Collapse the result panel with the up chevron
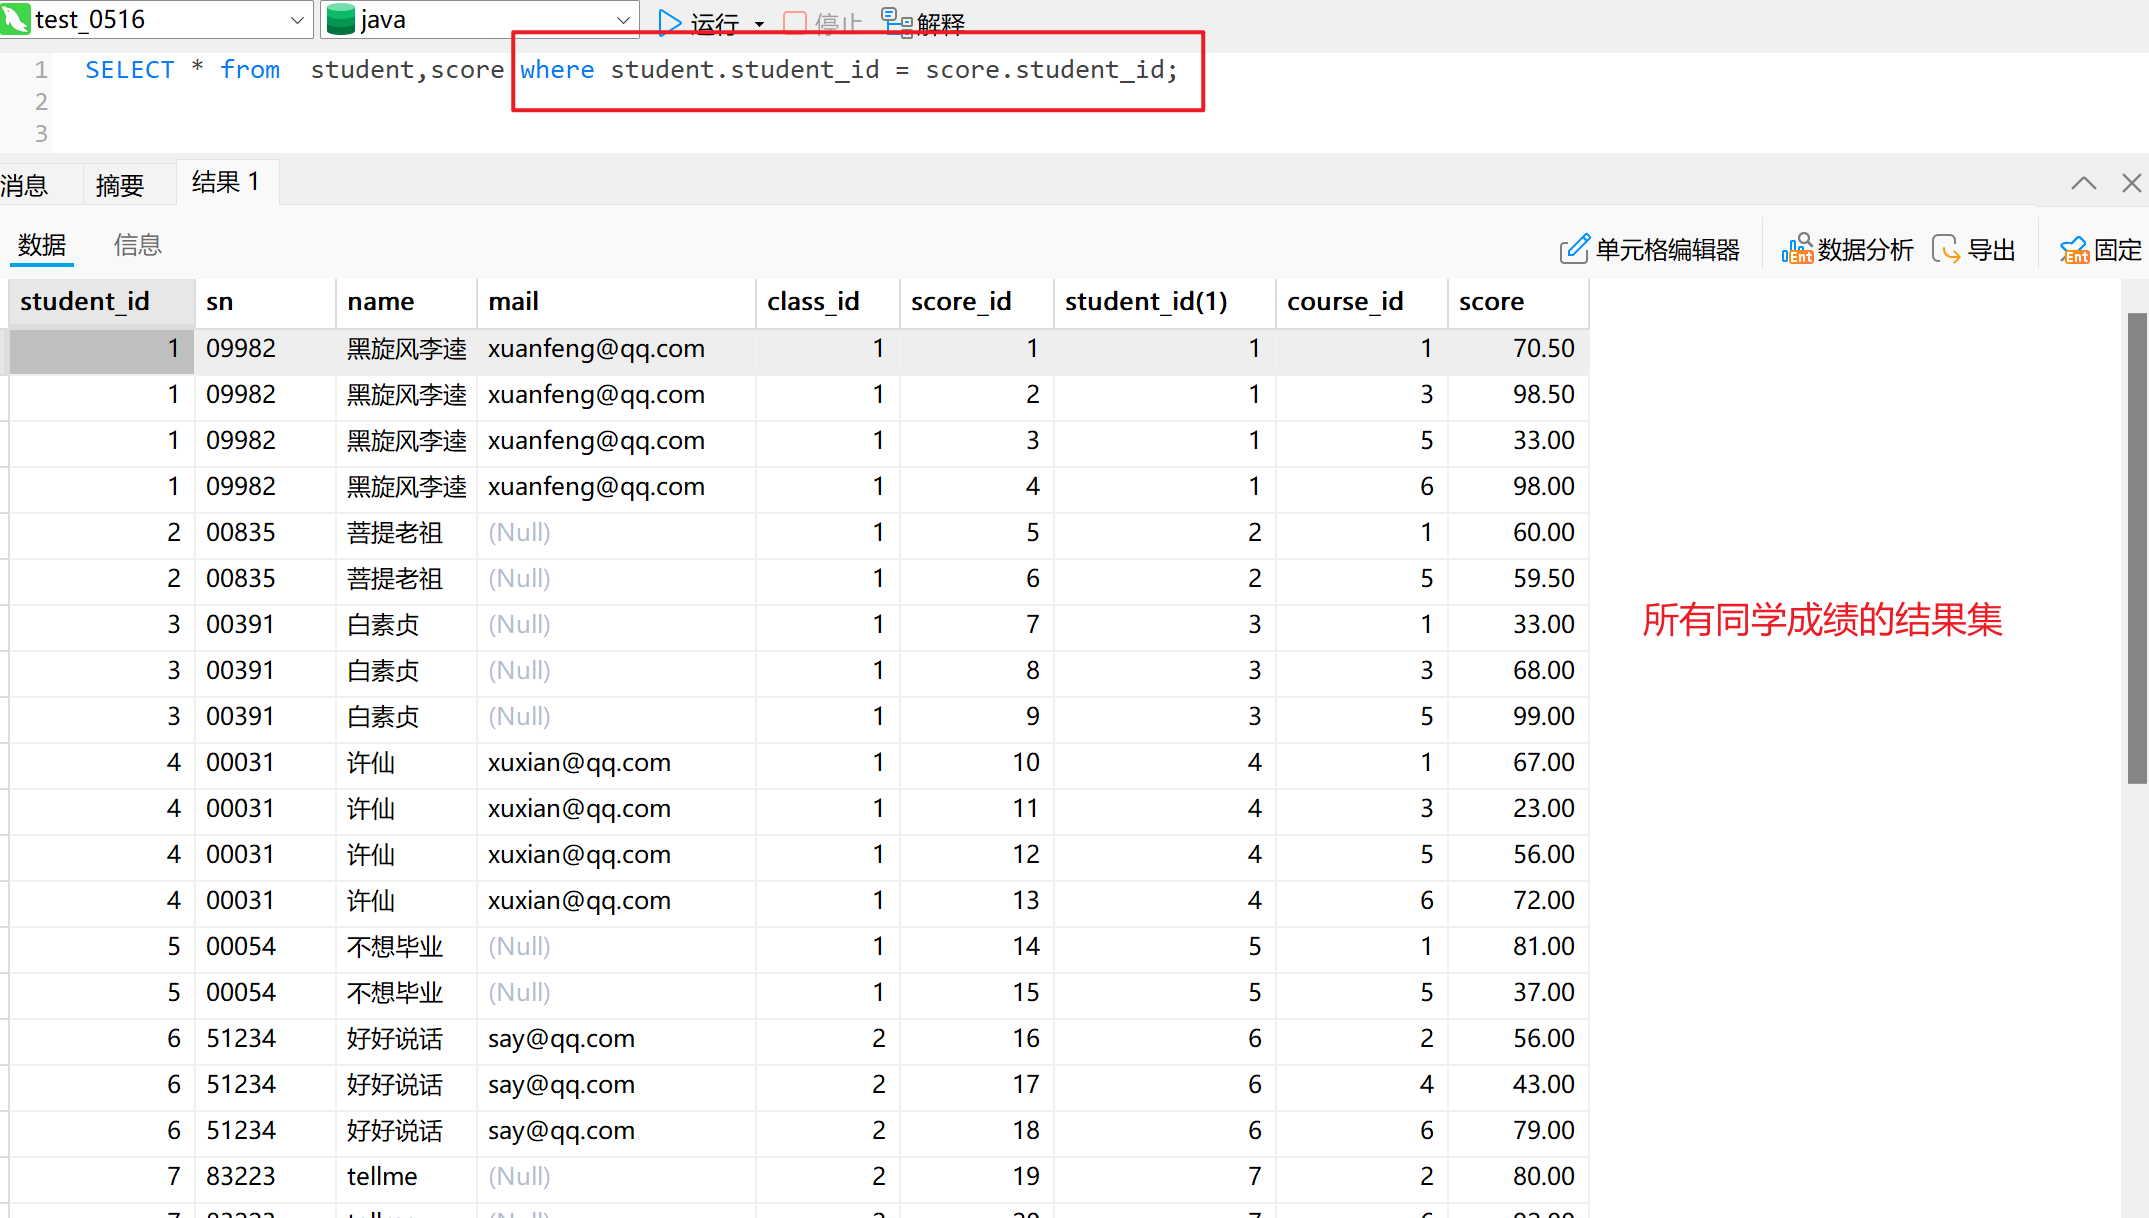Screen dimensions: 2149x1218 coord(2083,183)
